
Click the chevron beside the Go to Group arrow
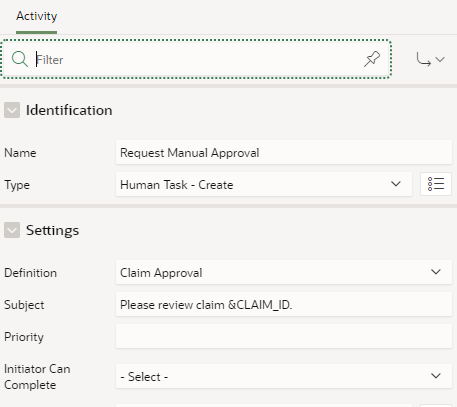click(x=440, y=60)
